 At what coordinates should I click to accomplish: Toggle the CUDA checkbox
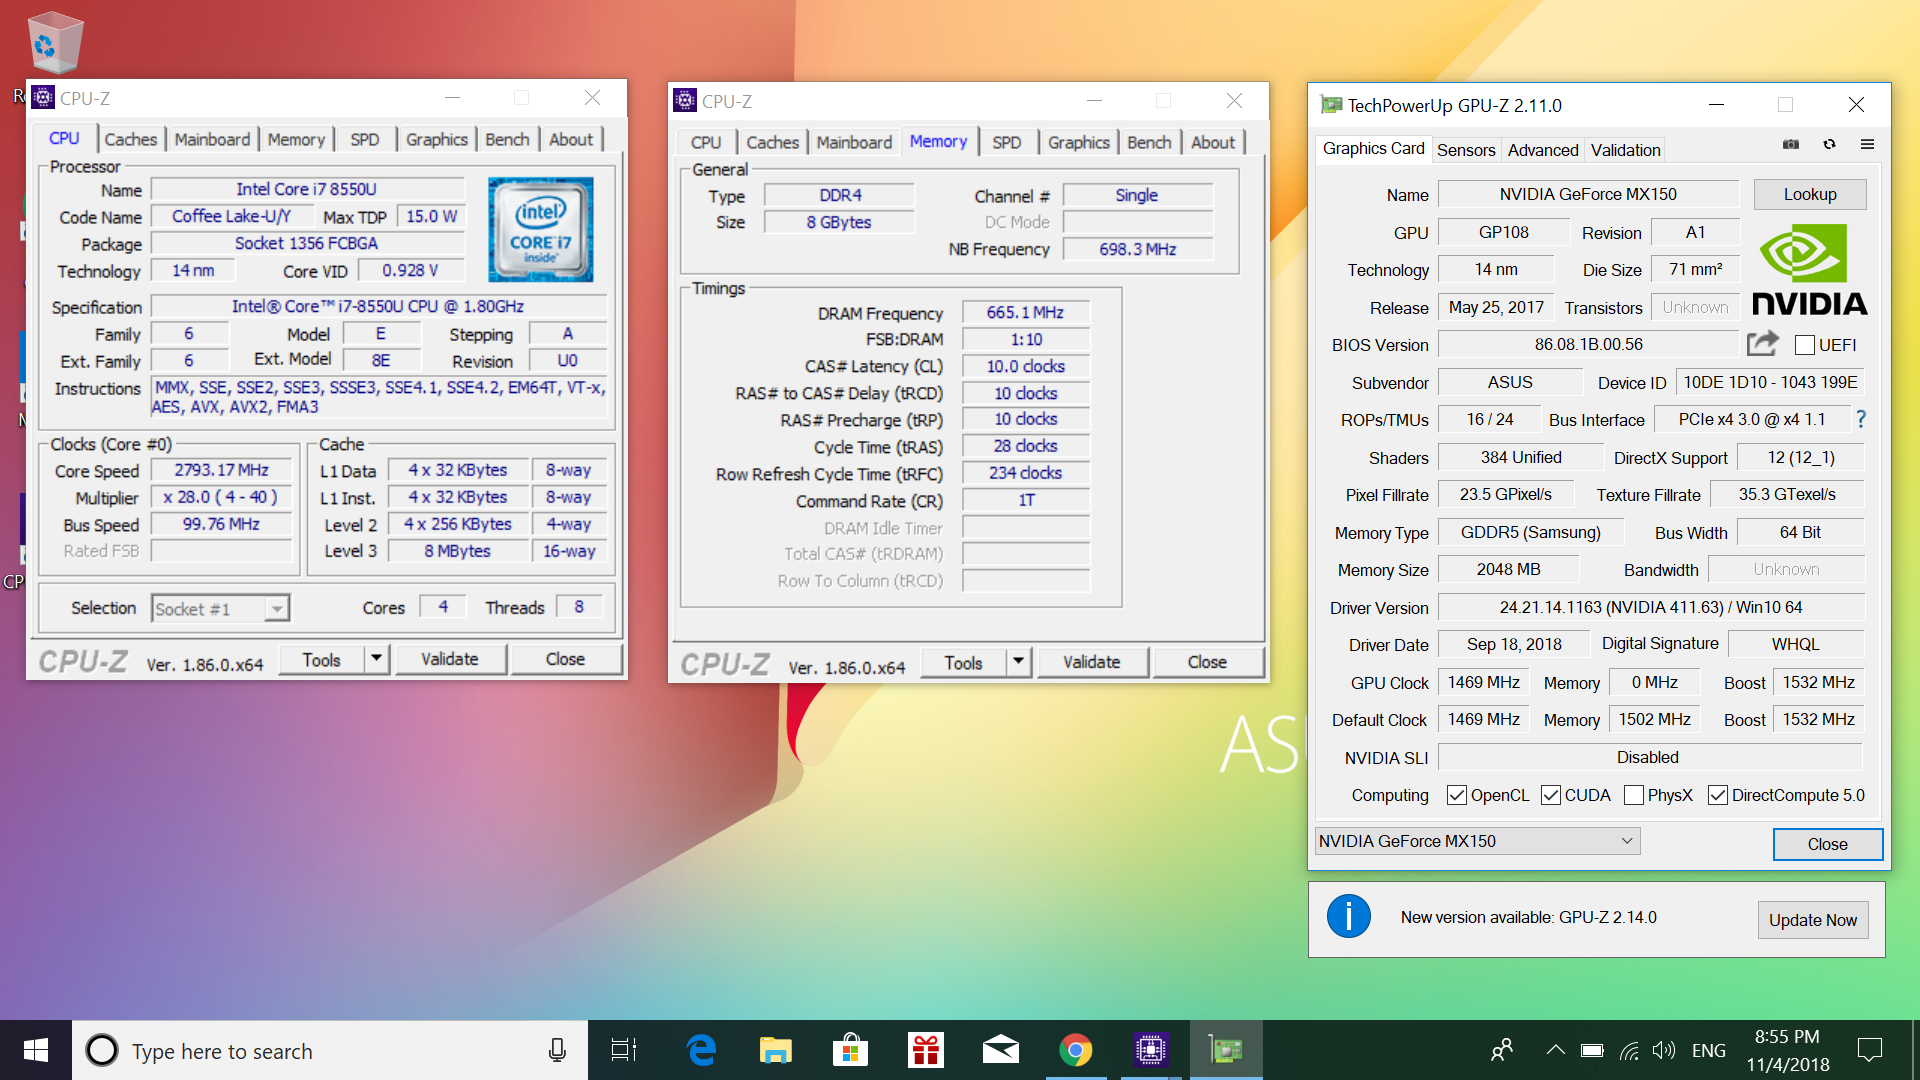click(1551, 795)
